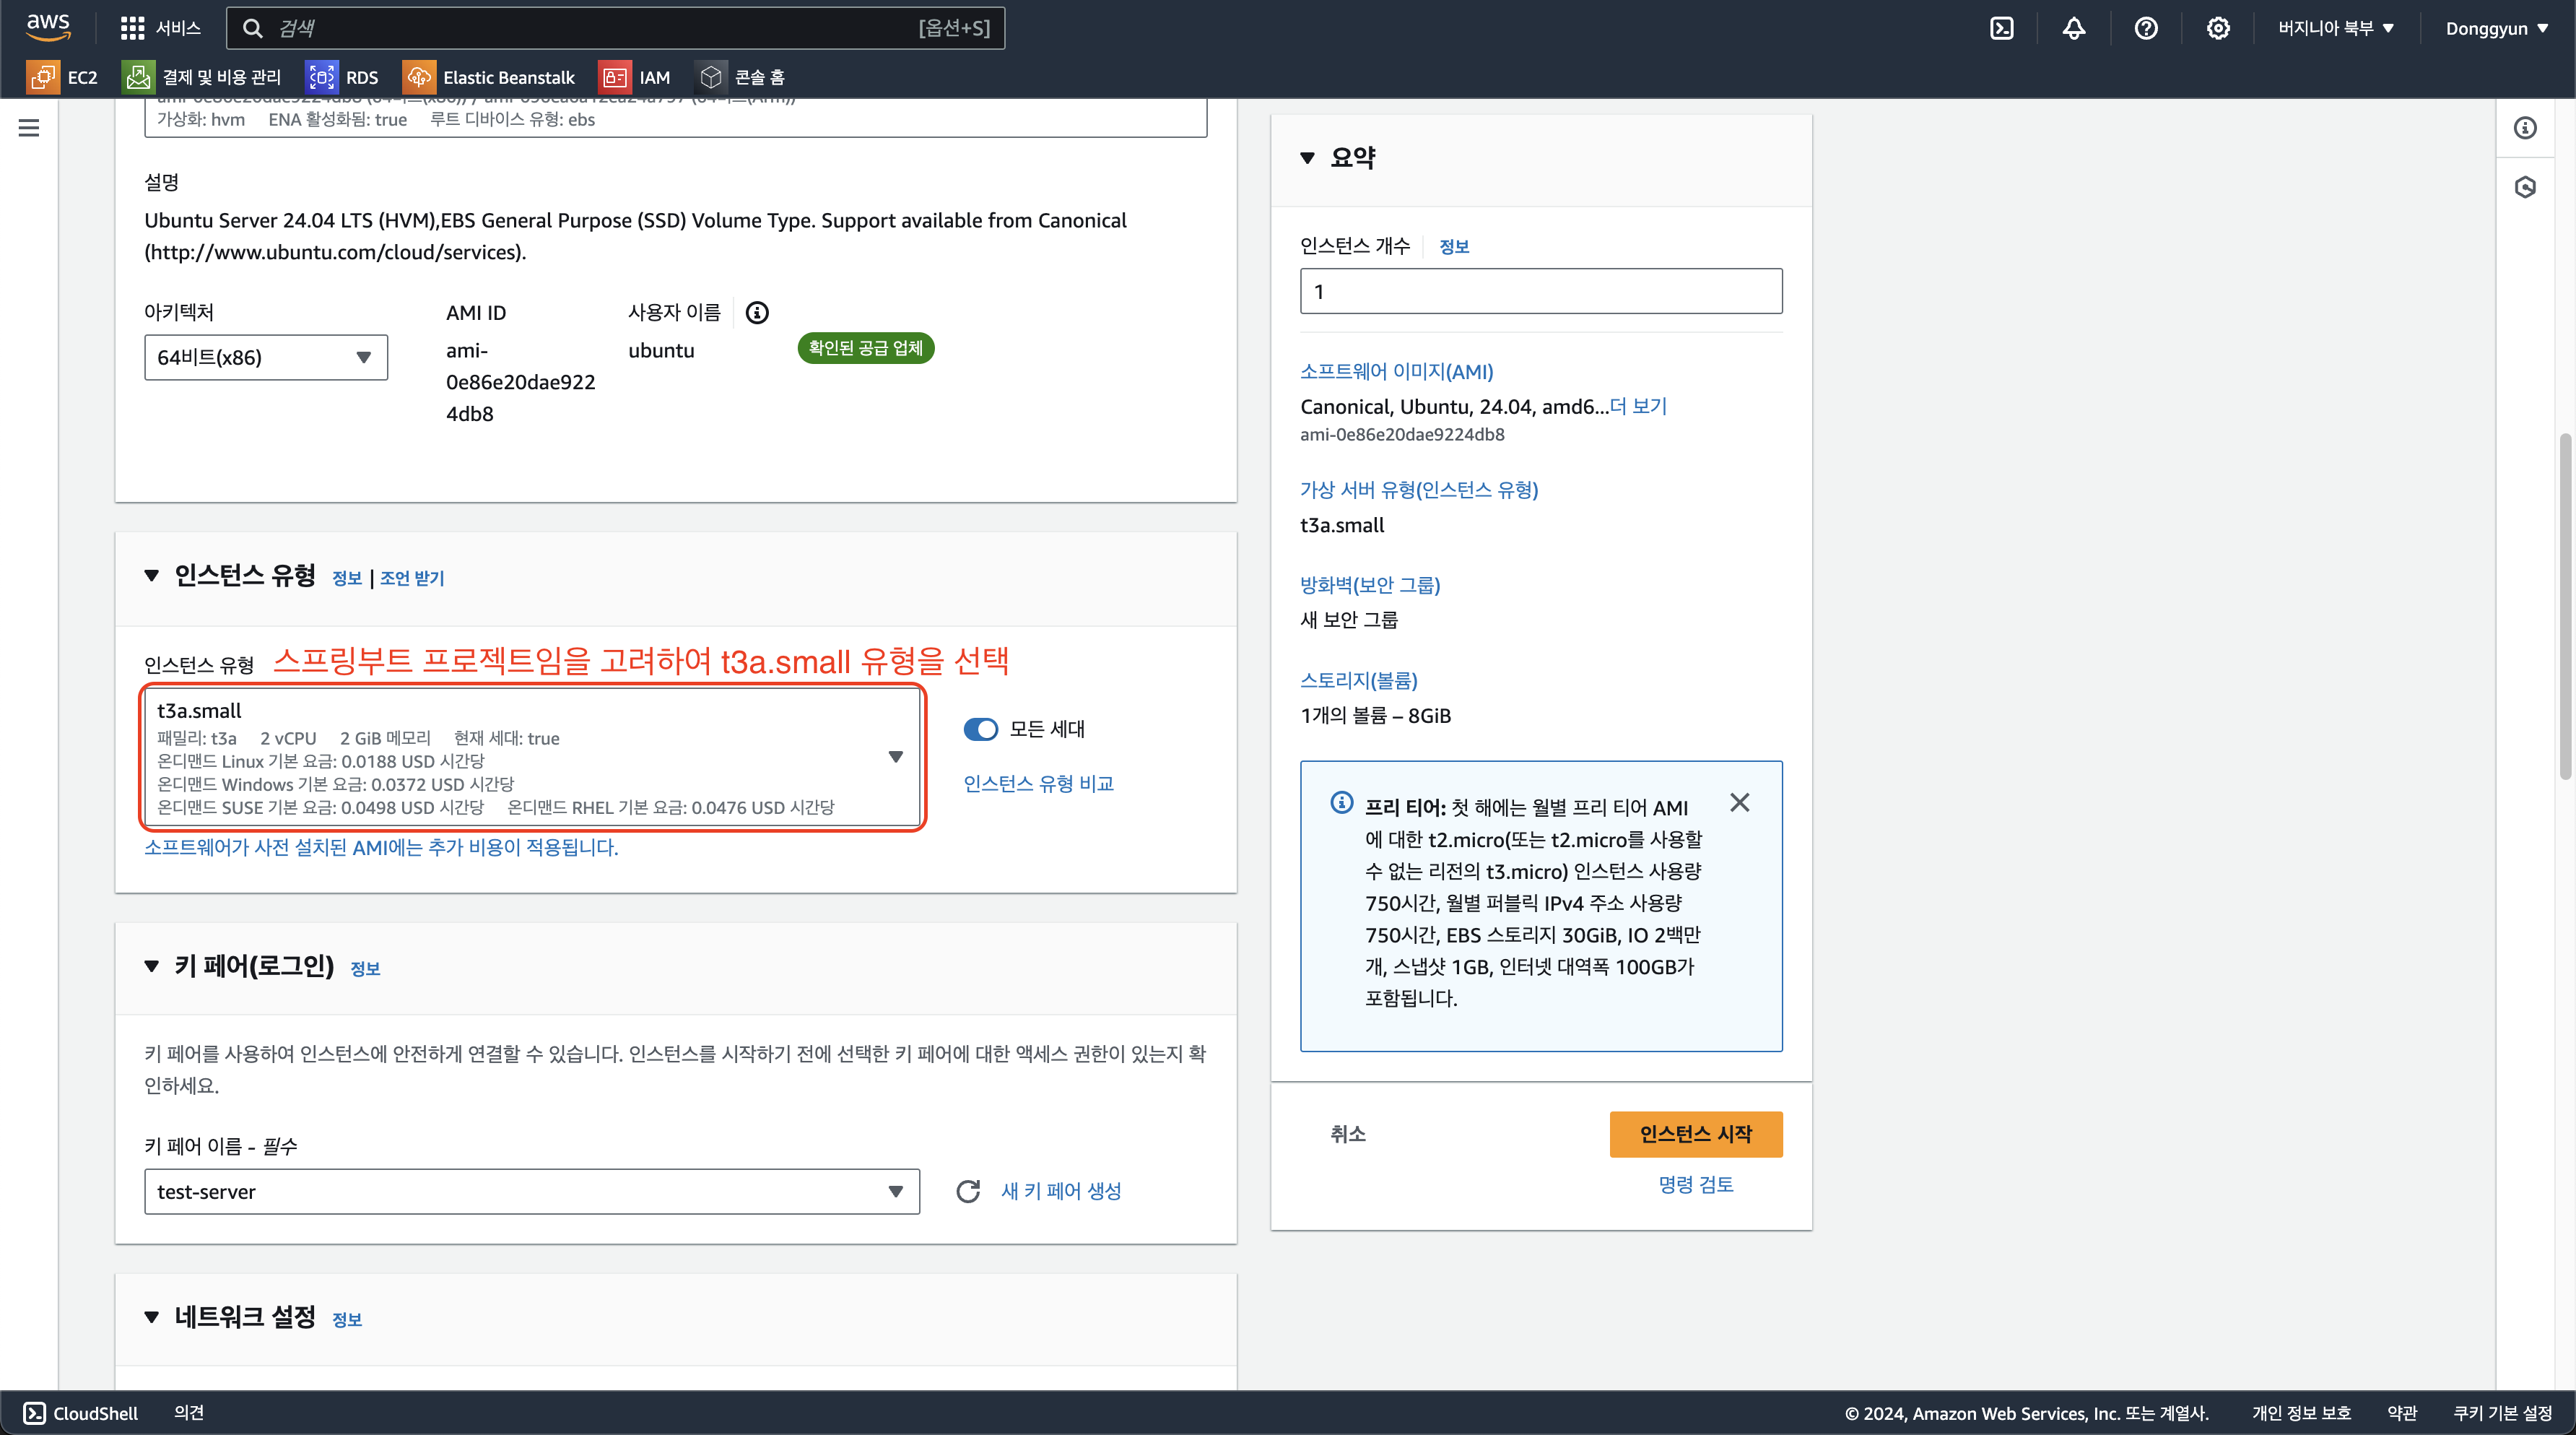Open the Donggyun account menu
The height and width of the screenshot is (1435, 2576).
[x=2496, y=28]
